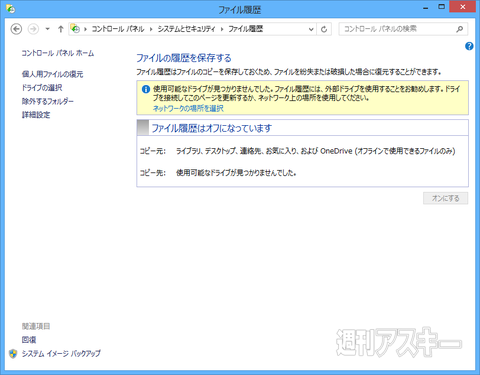Open Help with the blue question mark
480x375 pixels.
click(x=469, y=46)
